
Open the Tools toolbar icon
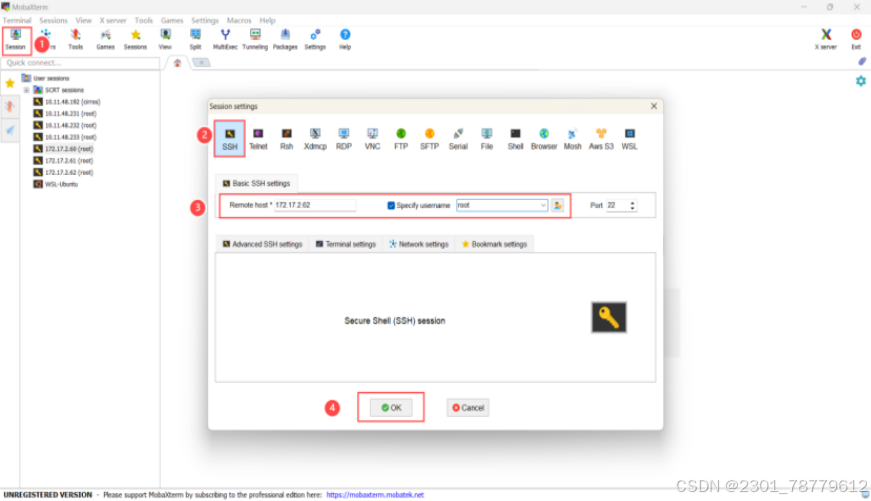point(76,40)
